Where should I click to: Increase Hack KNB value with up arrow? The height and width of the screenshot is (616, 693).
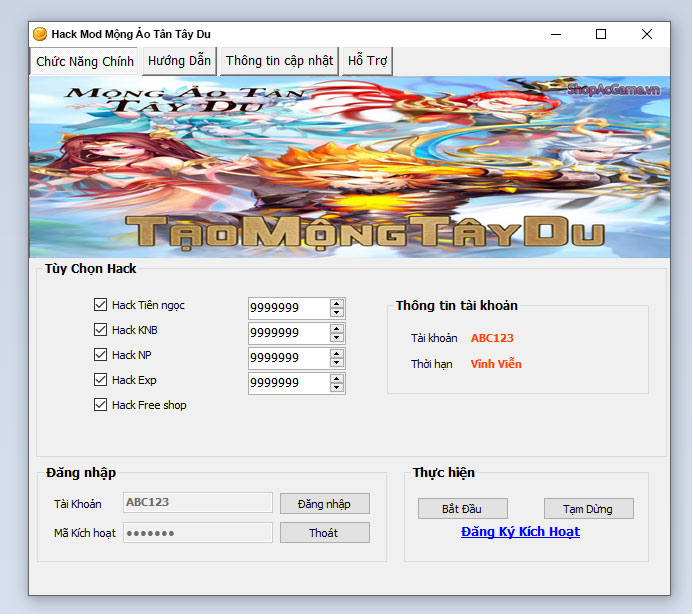click(x=337, y=329)
